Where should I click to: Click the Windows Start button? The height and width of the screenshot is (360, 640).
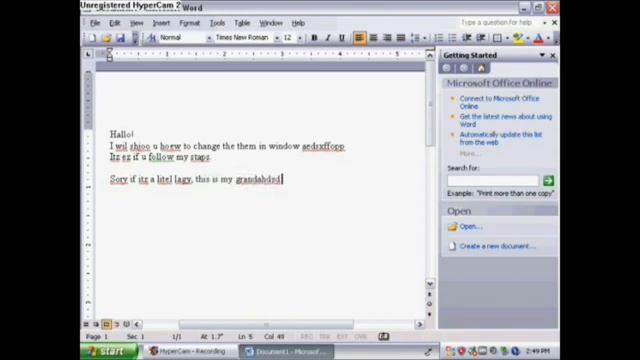[x=109, y=351]
